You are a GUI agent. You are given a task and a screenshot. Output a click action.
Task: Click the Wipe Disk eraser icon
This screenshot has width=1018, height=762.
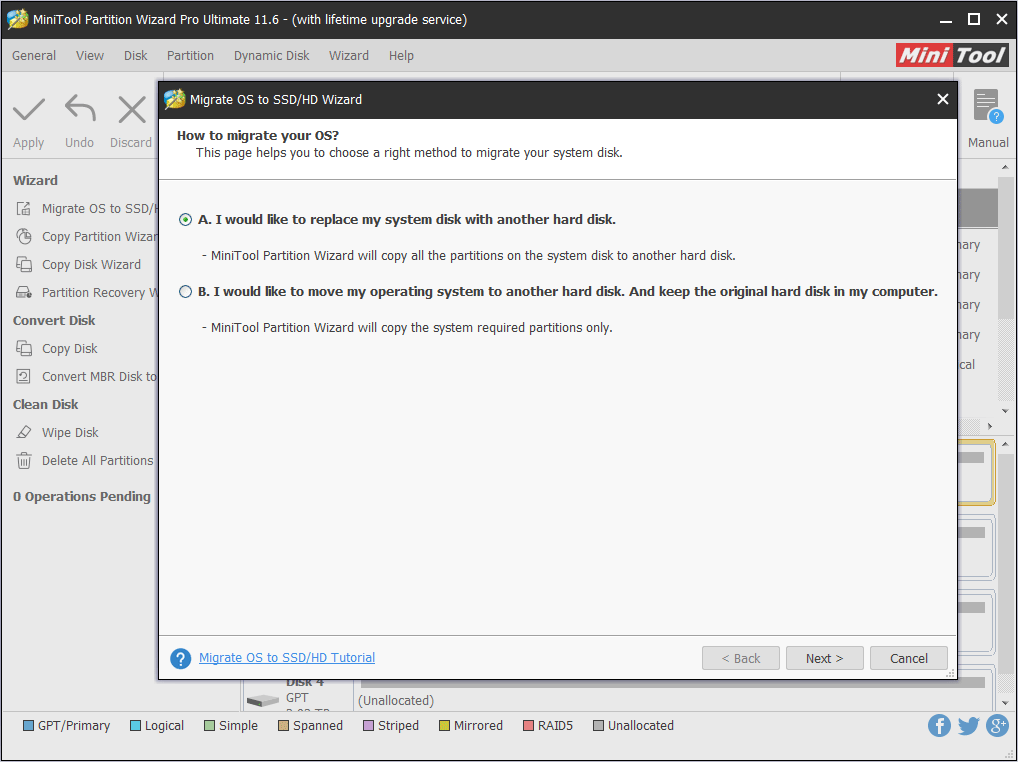(23, 432)
